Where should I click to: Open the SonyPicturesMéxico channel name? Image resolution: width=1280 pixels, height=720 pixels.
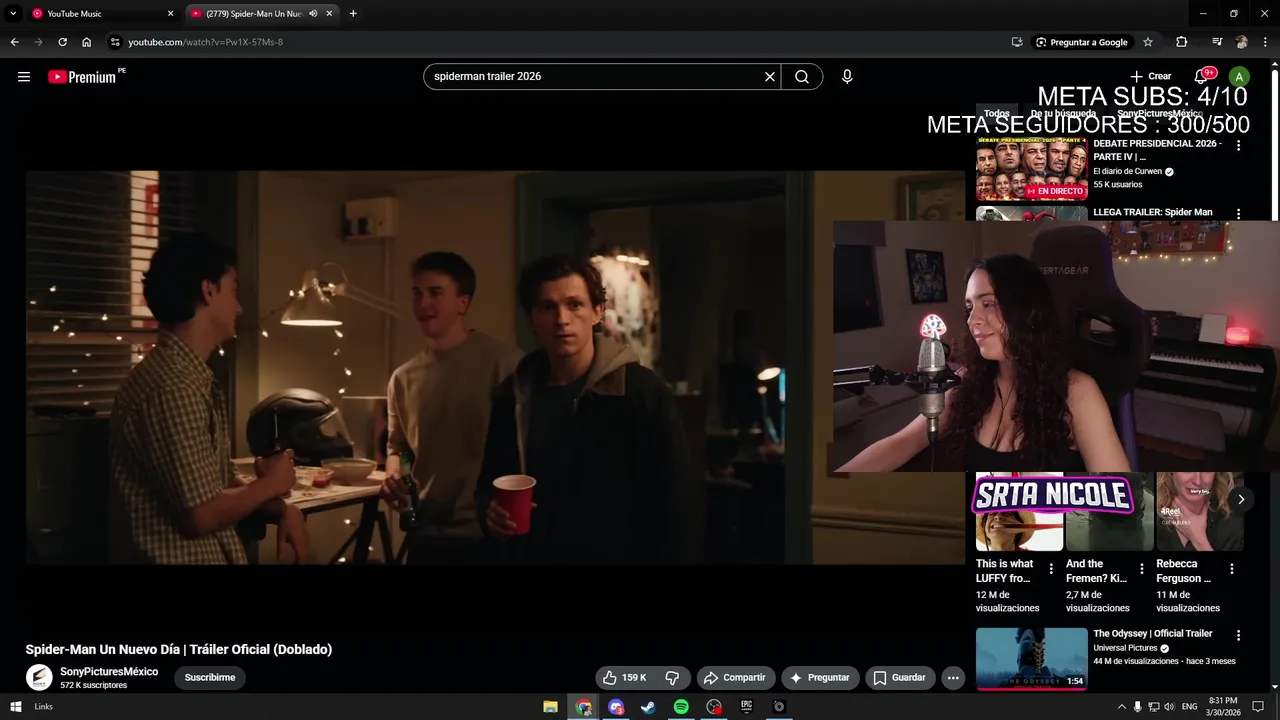pos(109,672)
